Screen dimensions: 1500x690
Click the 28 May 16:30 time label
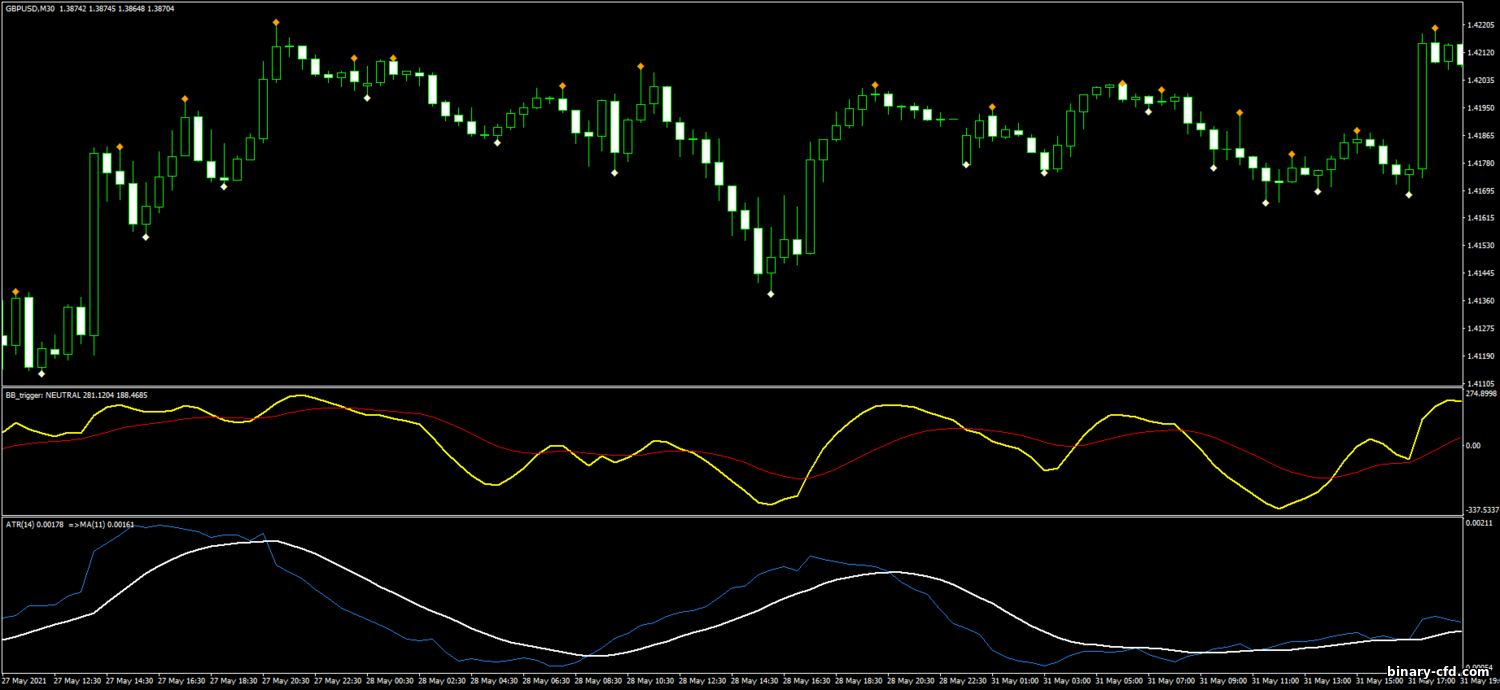[x=806, y=681]
